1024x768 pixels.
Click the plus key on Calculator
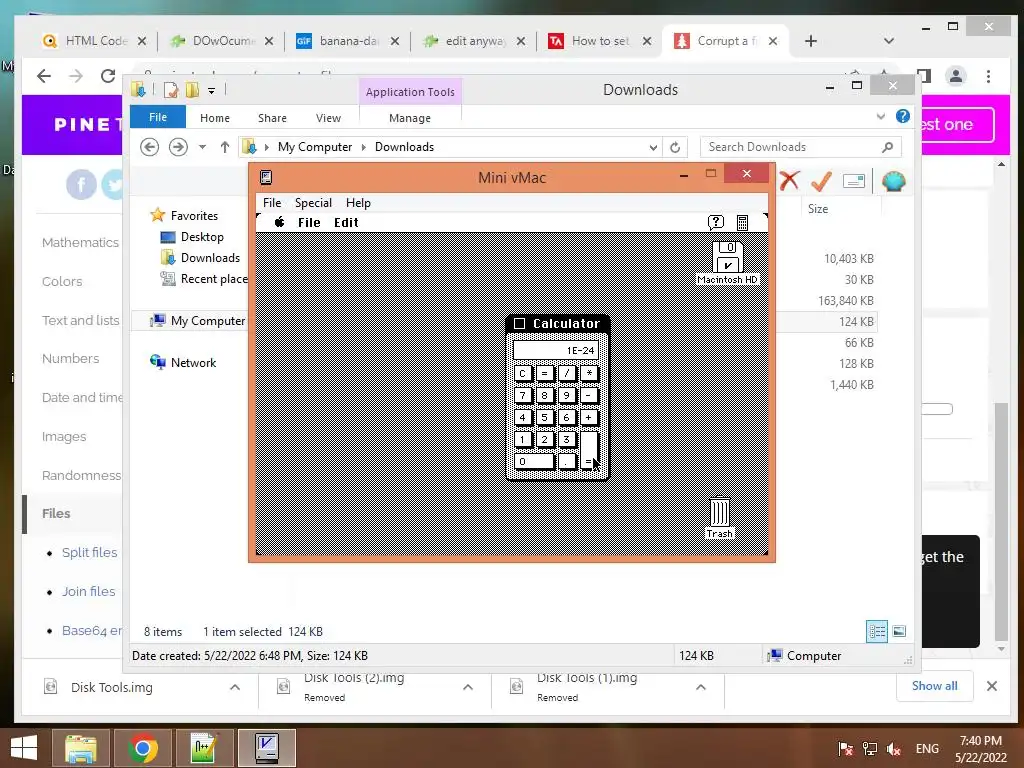(588, 417)
